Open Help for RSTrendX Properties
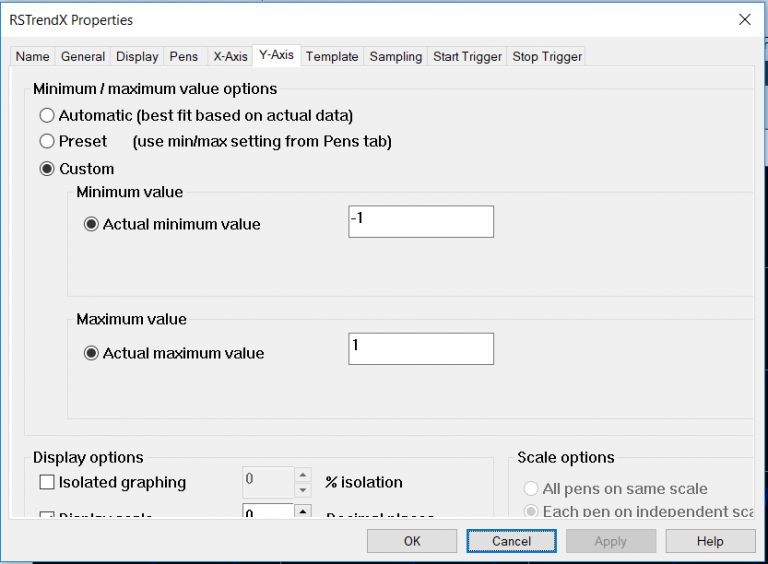Image resolution: width=768 pixels, height=564 pixels. 709,541
